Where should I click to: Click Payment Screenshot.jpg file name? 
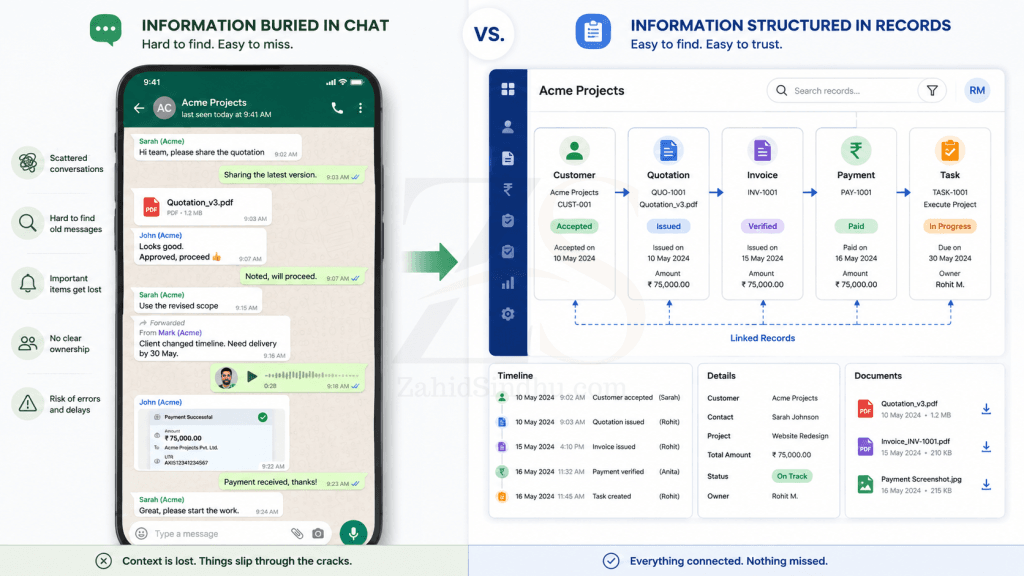click(x=921, y=479)
